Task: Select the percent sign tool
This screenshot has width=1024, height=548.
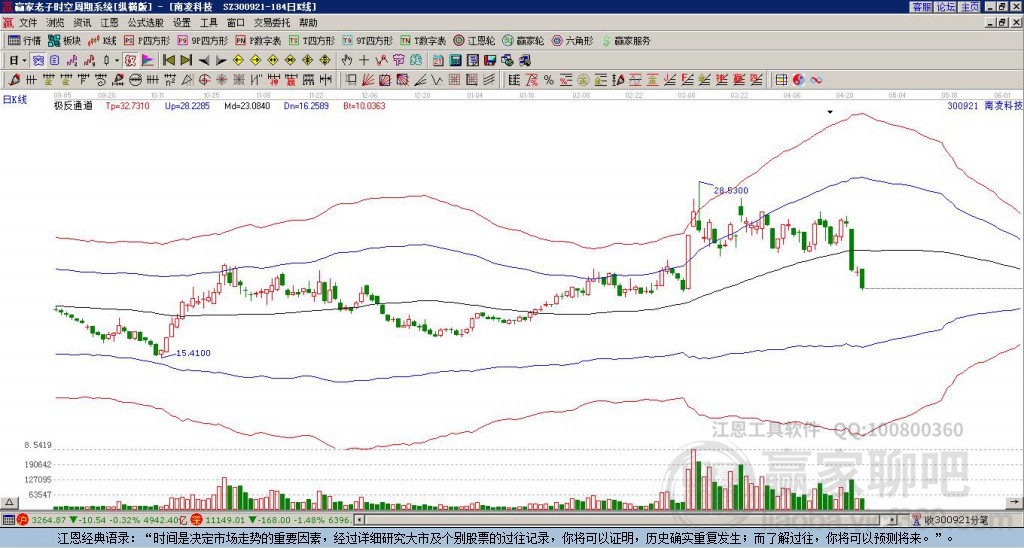Action: click(549, 80)
